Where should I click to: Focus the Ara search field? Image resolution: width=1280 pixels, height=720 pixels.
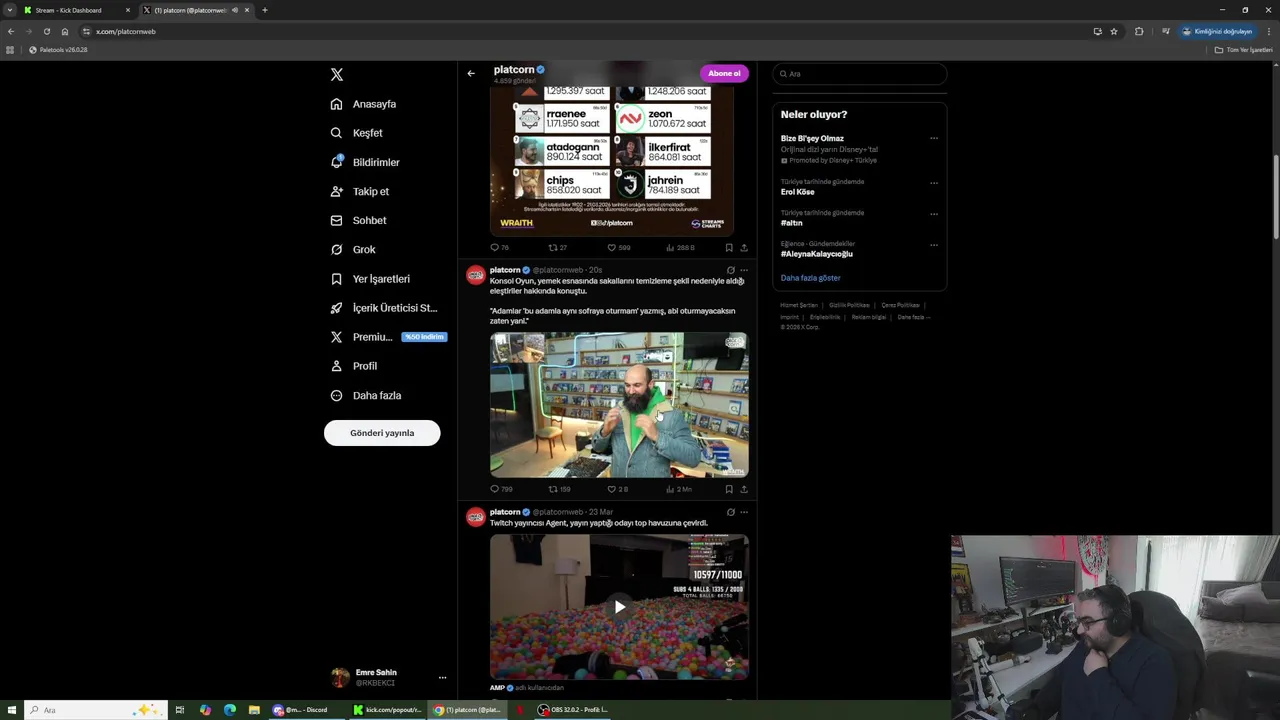click(860, 74)
